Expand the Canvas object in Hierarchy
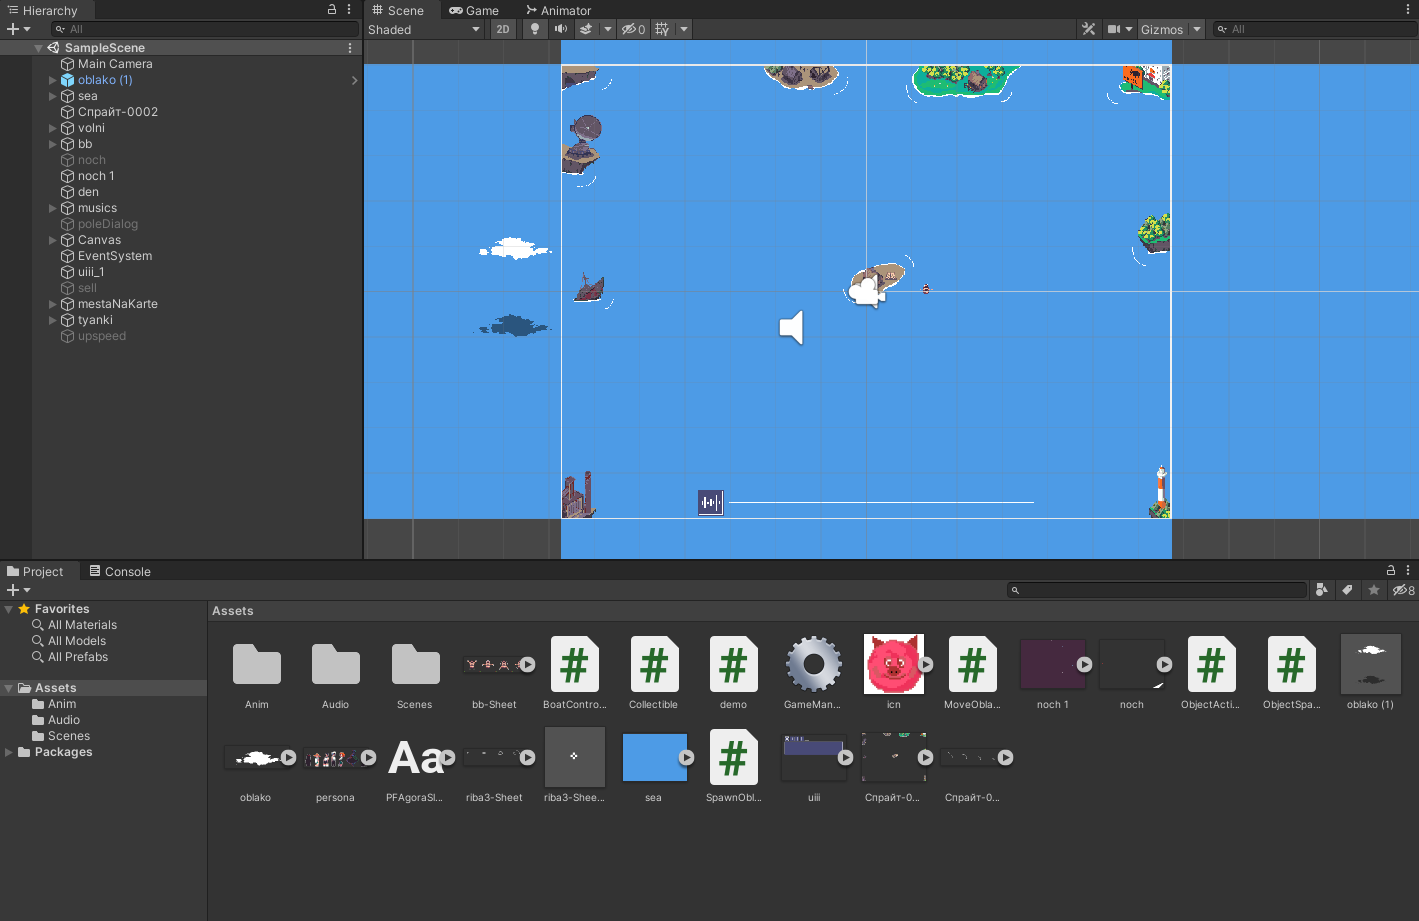The height and width of the screenshot is (921, 1419). 53,240
